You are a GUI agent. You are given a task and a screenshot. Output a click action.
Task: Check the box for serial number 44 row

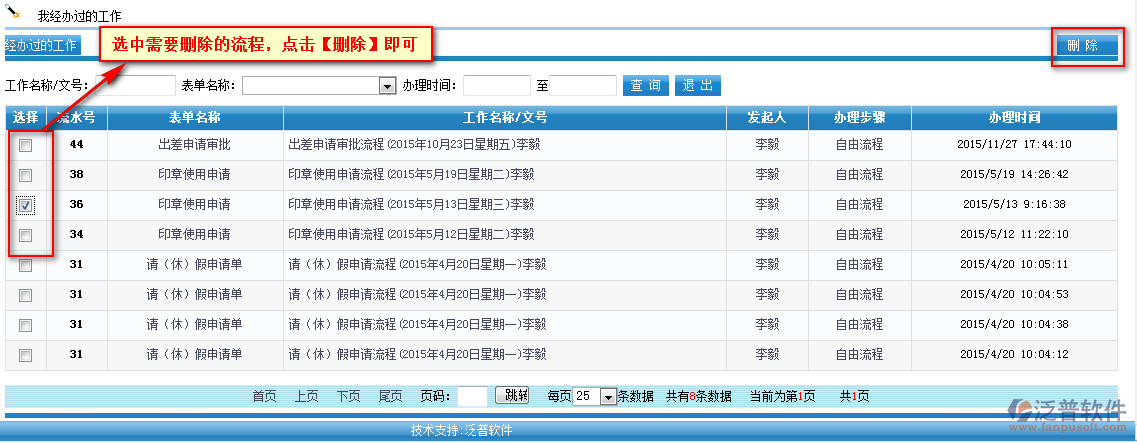click(x=26, y=145)
